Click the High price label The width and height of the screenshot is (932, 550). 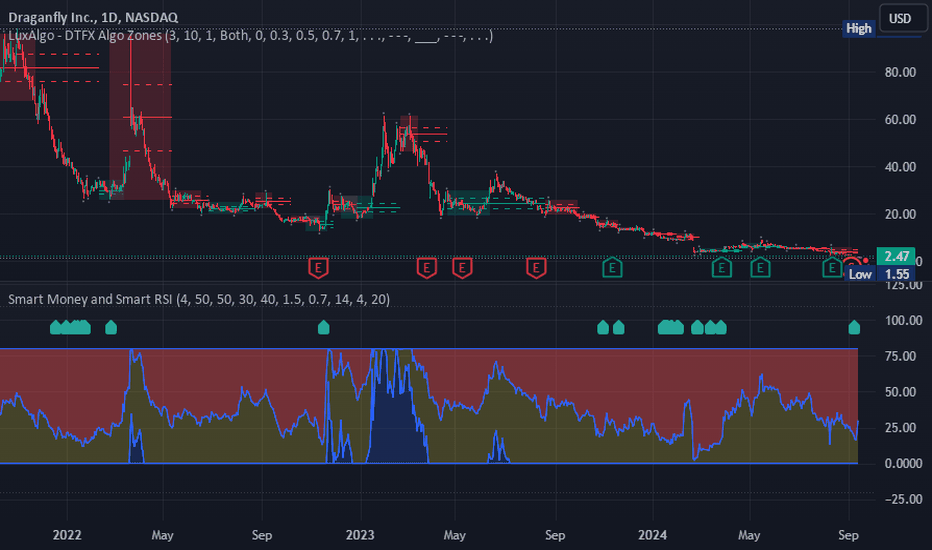coord(858,28)
